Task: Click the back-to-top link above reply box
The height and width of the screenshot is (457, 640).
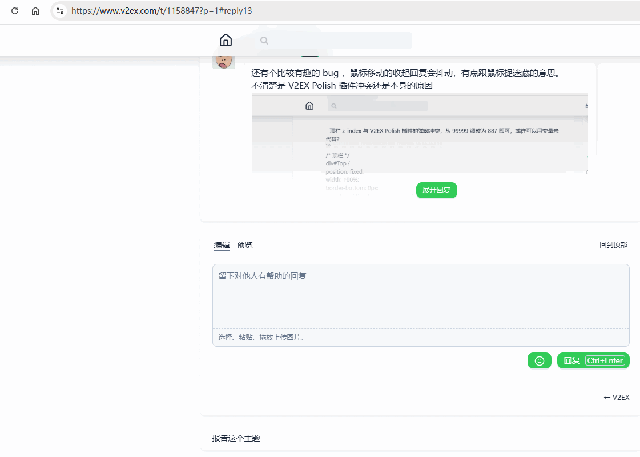Action: pyautogui.click(x=613, y=245)
